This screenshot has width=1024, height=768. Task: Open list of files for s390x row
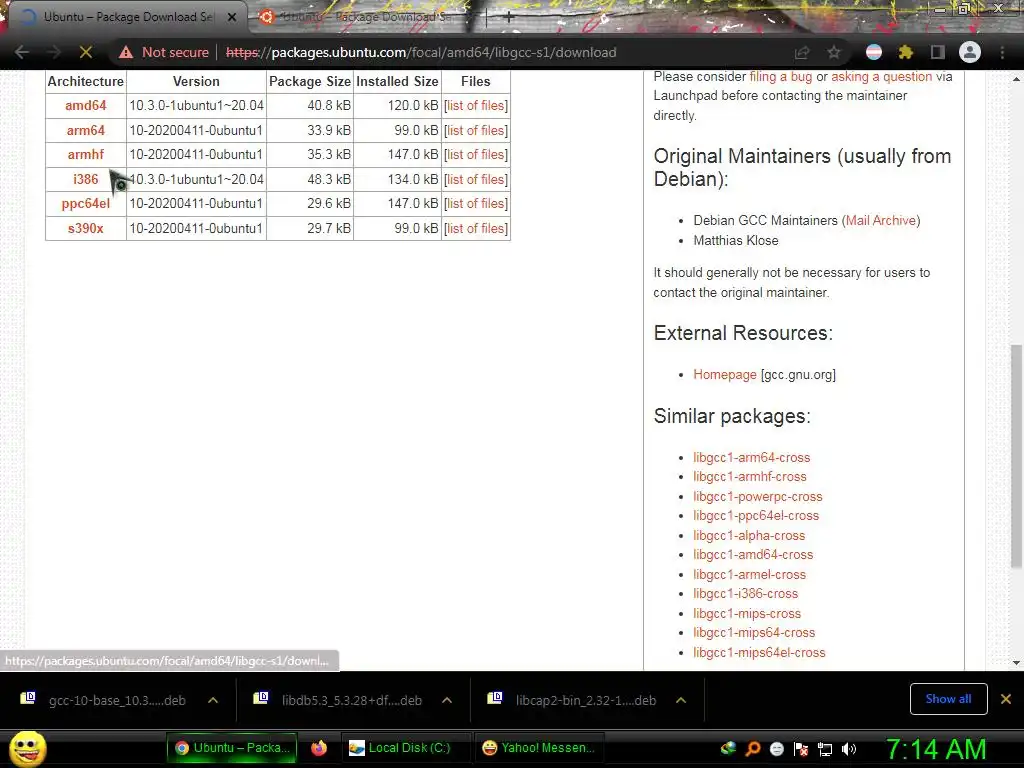click(475, 228)
